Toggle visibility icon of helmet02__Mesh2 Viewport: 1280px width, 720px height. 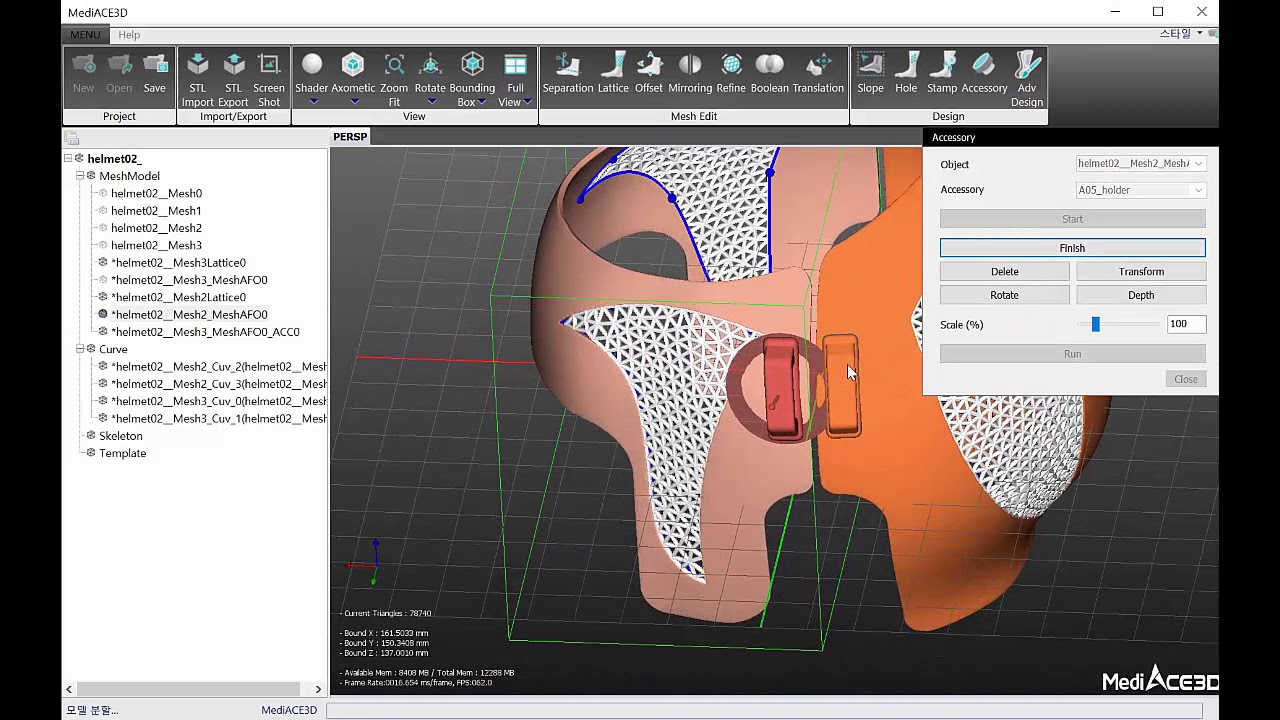103,228
